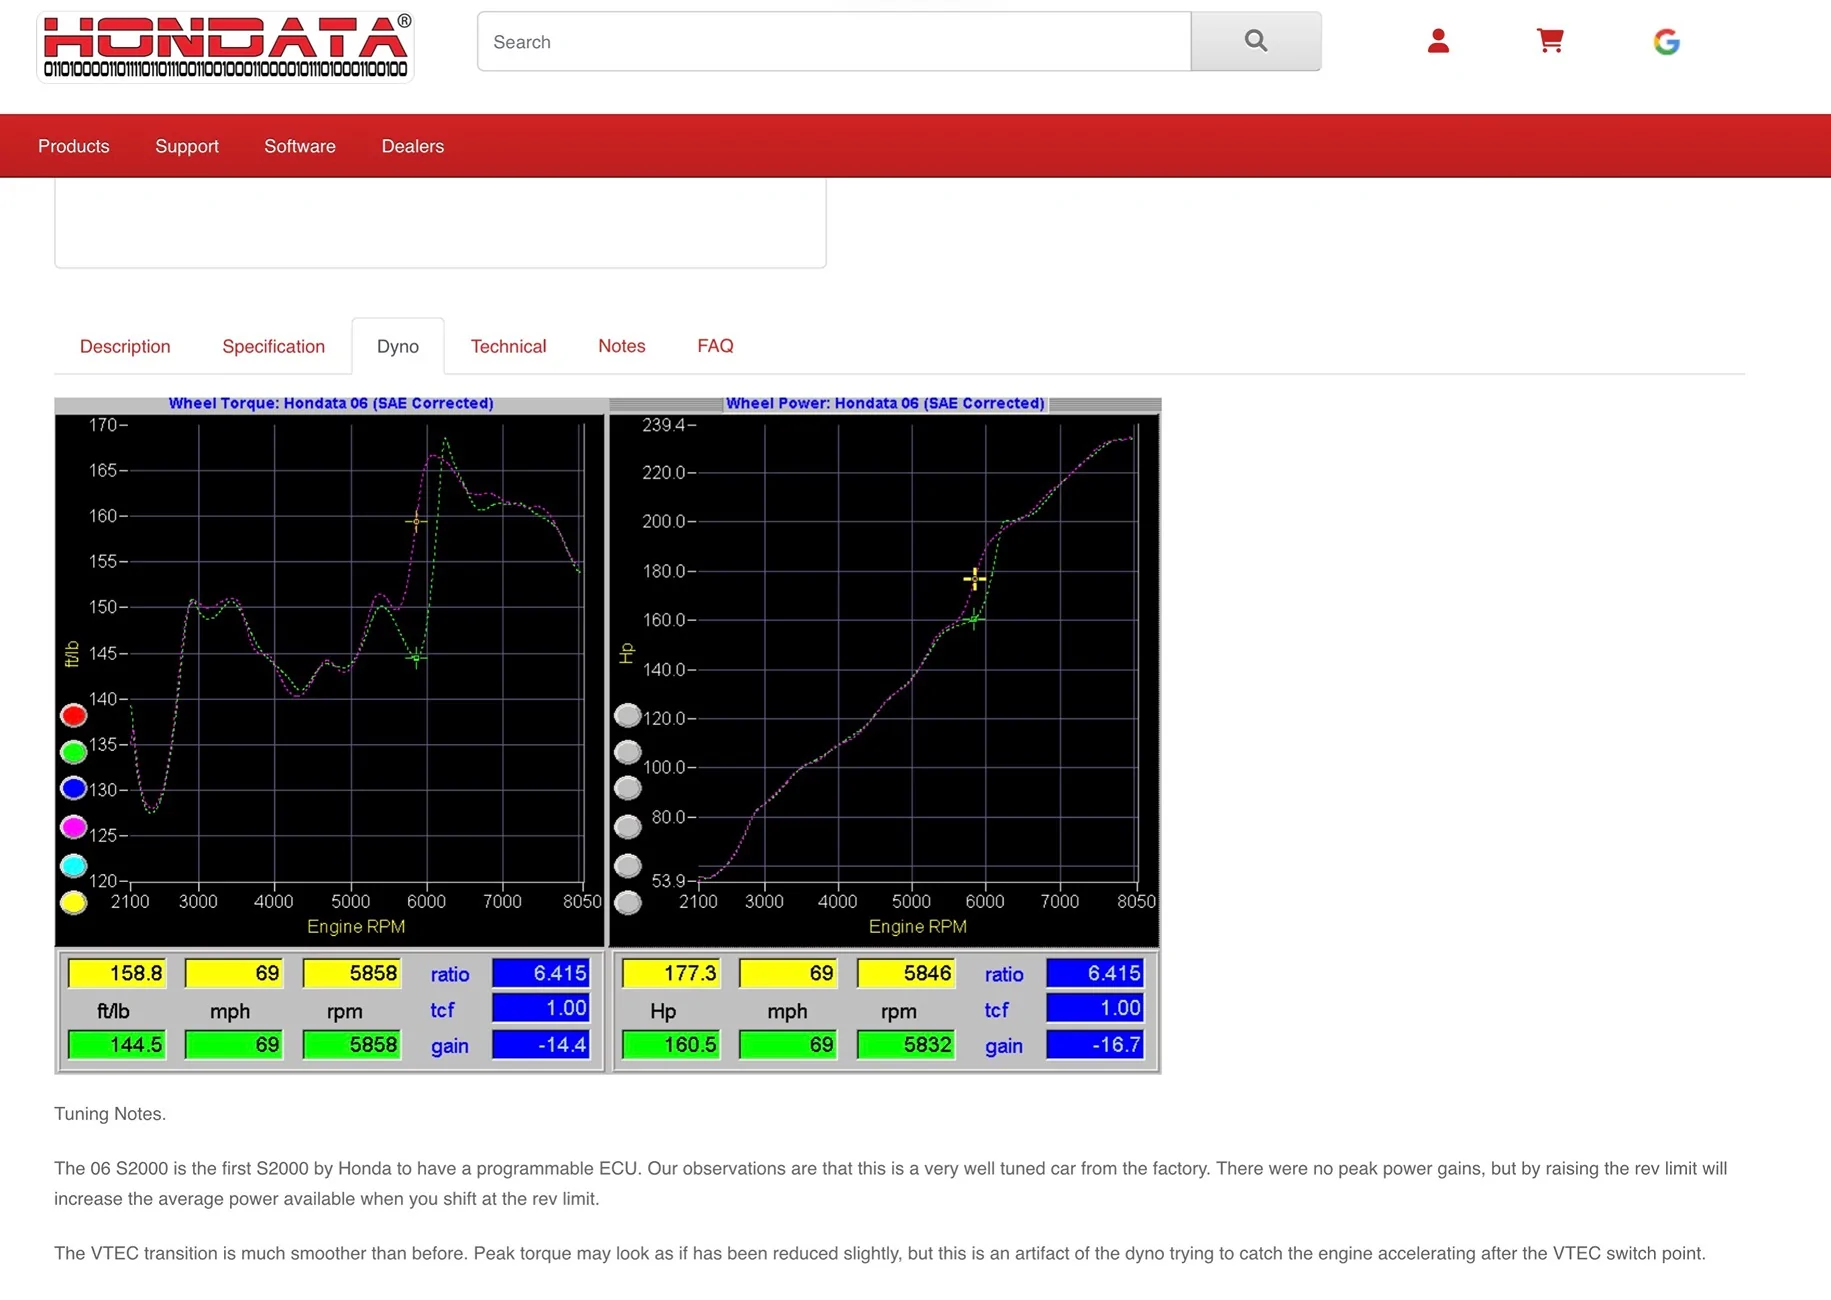Switch to the Specification tab
The image size is (1831, 1300).
[274, 346]
